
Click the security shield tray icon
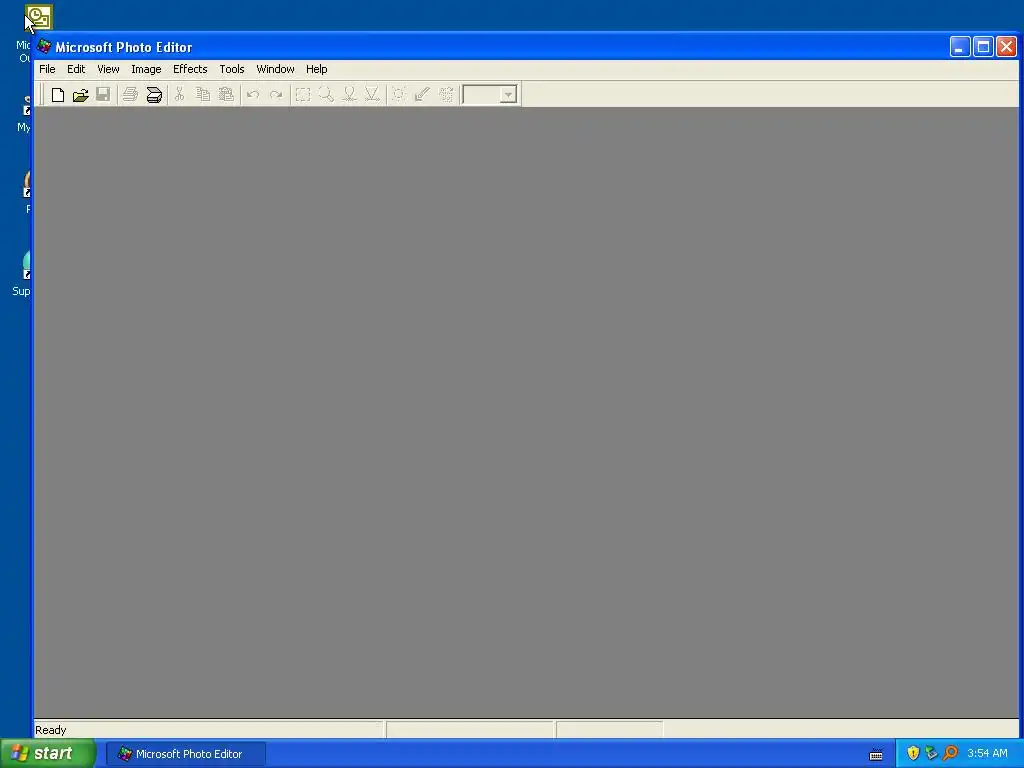click(913, 754)
